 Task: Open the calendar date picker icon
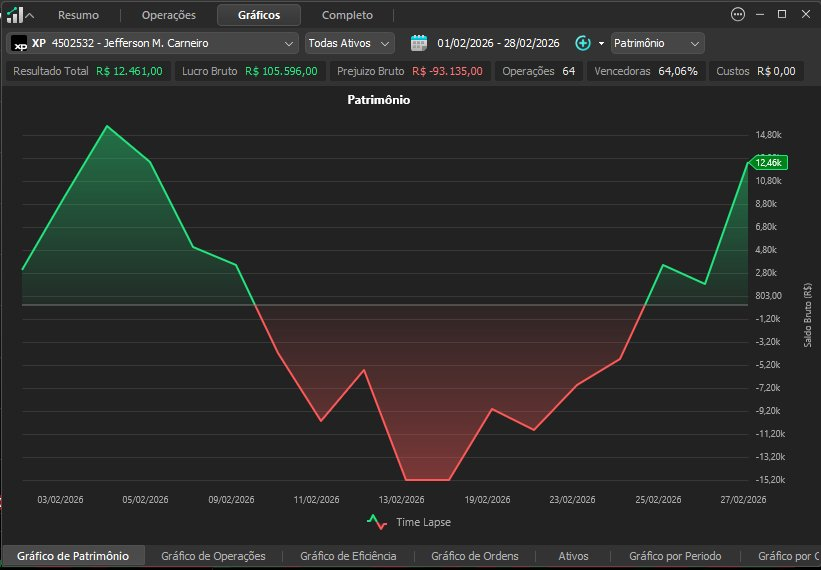pos(419,43)
